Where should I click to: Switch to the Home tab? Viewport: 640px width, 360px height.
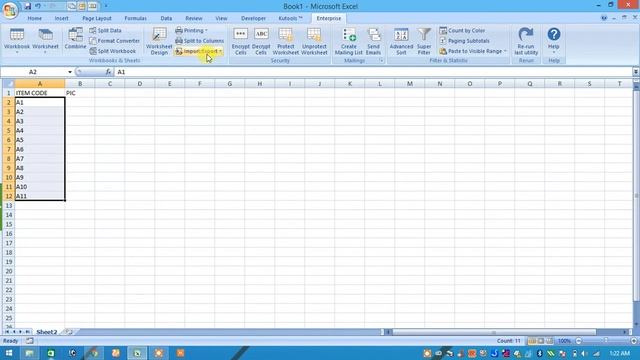point(35,18)
